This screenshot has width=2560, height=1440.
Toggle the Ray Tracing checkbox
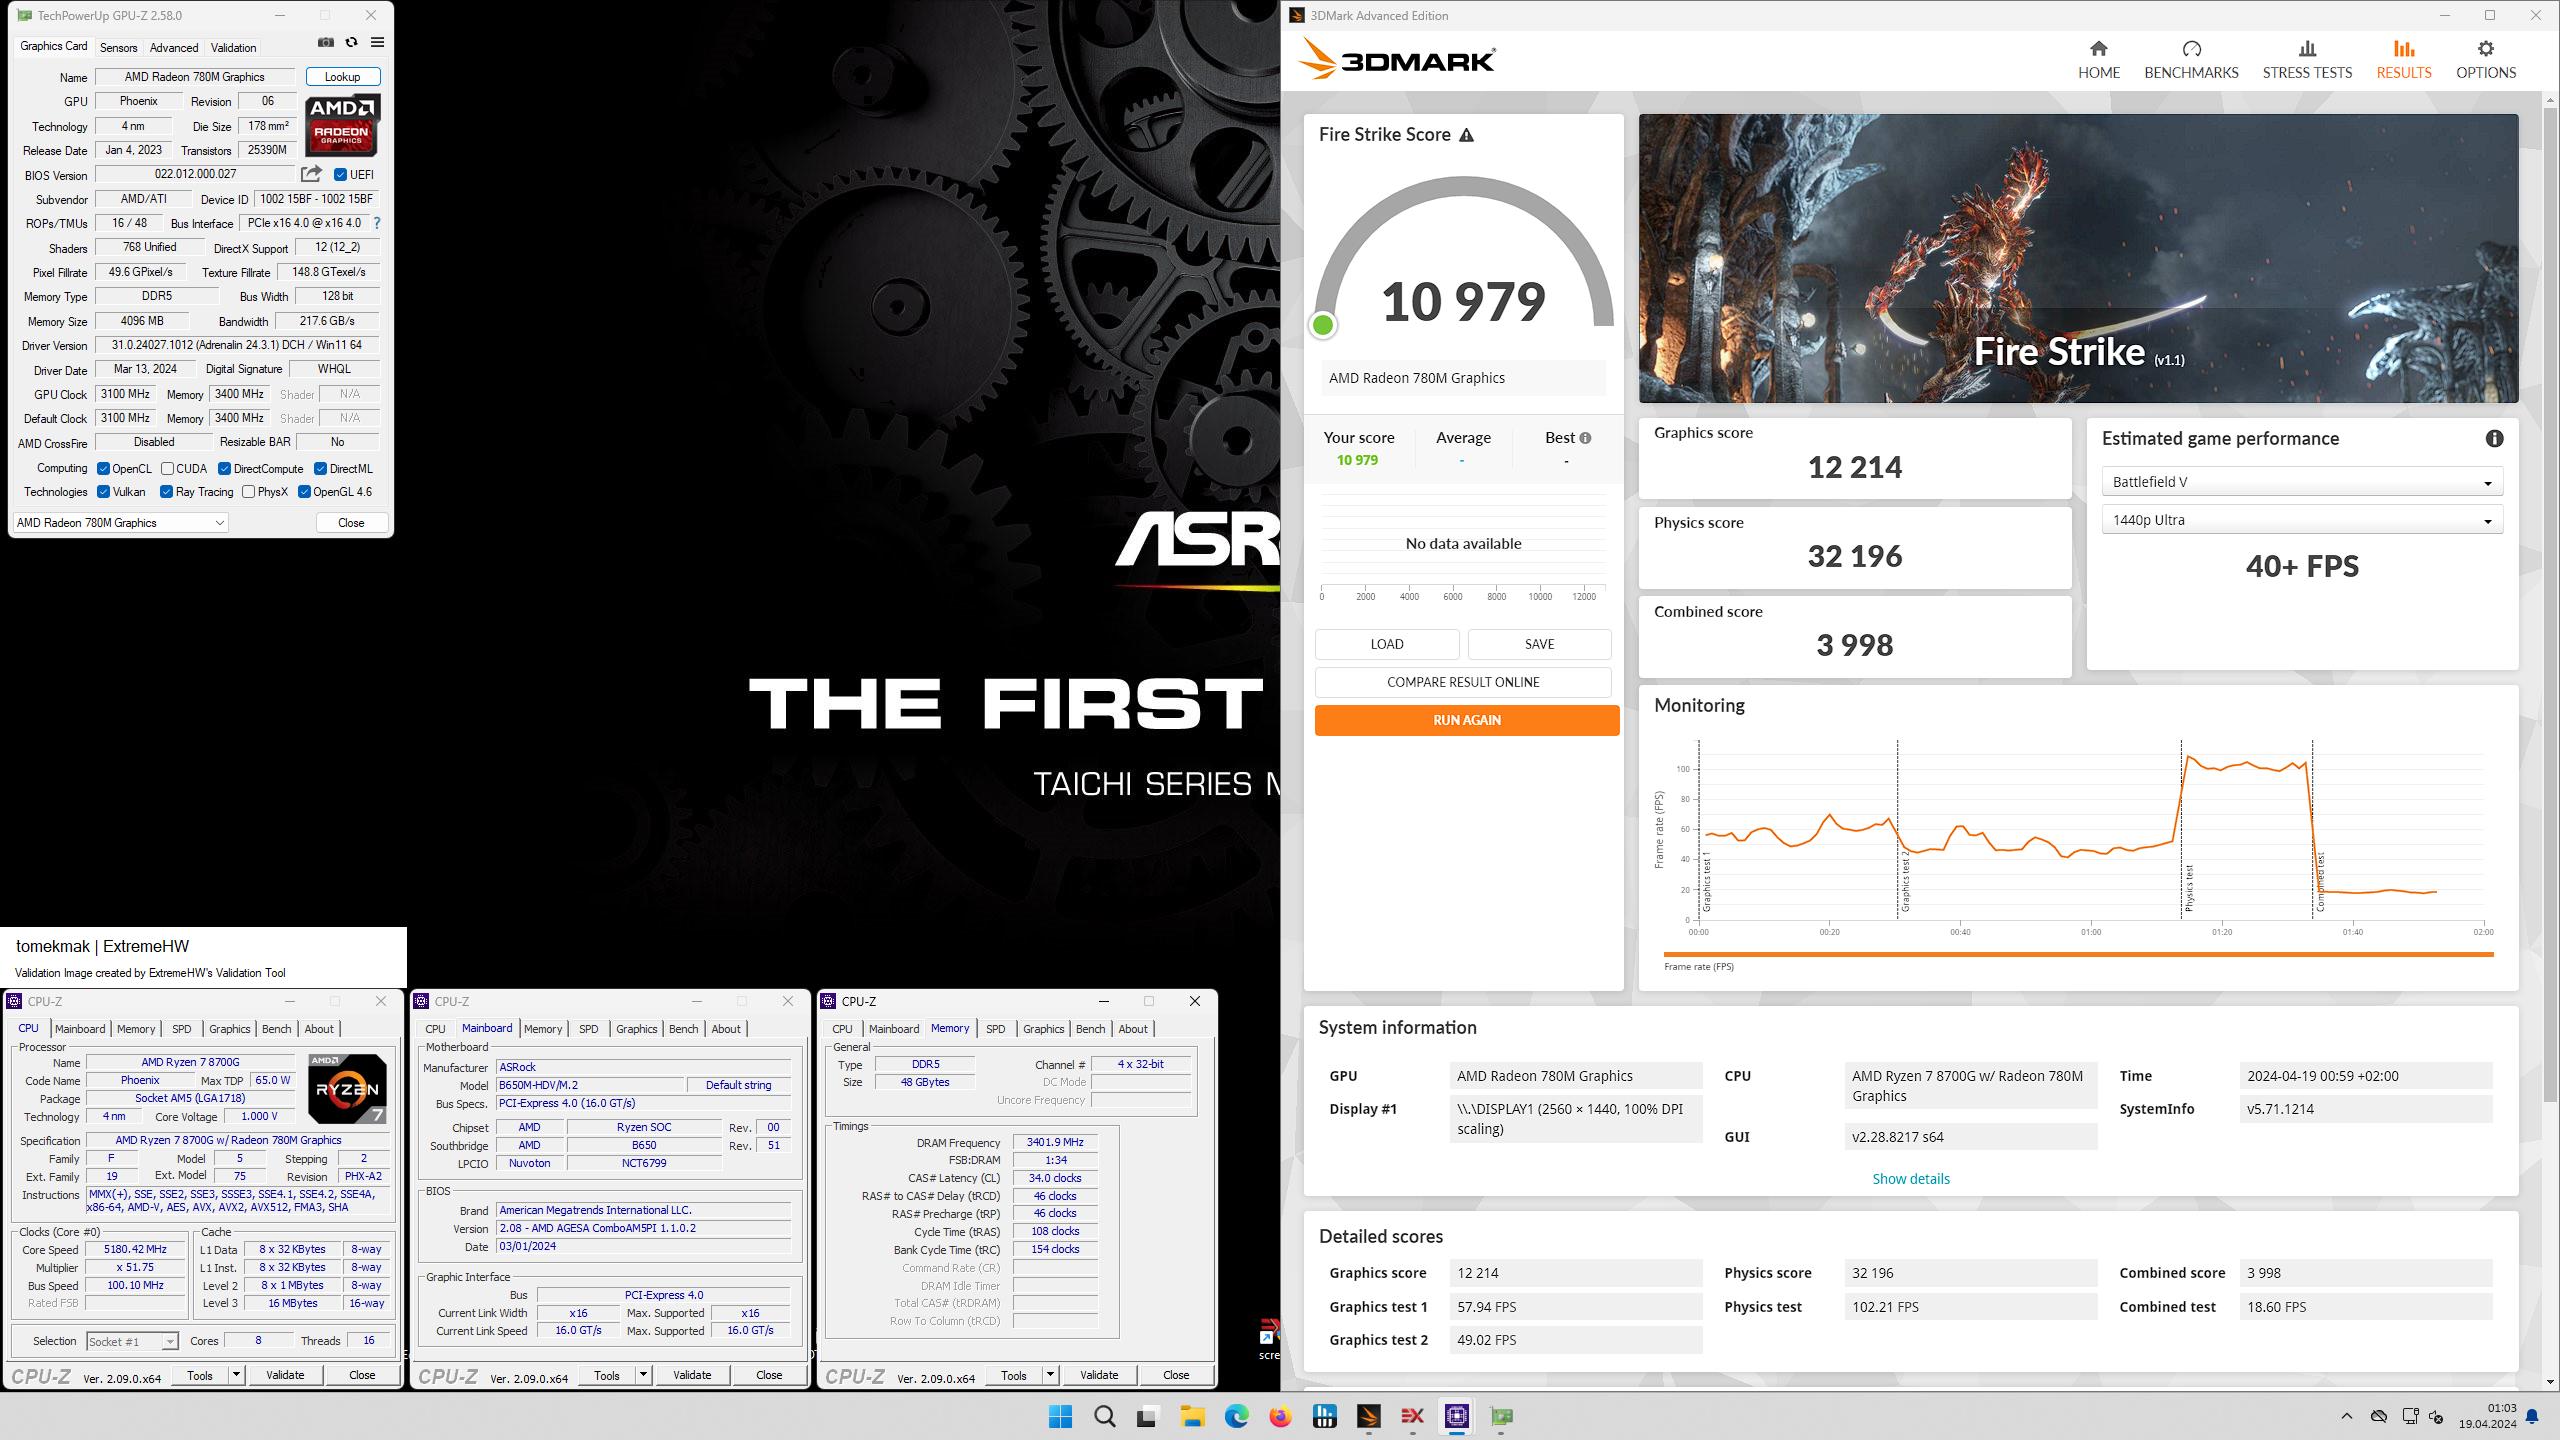(x=166, y=491)
